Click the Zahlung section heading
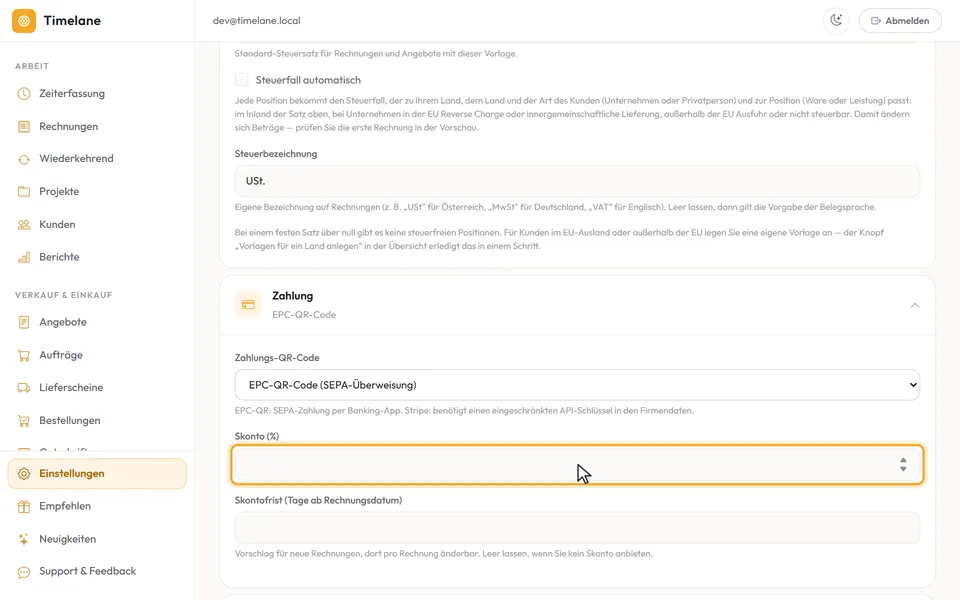This screenshot has height=600, width=960. [293, 296]
